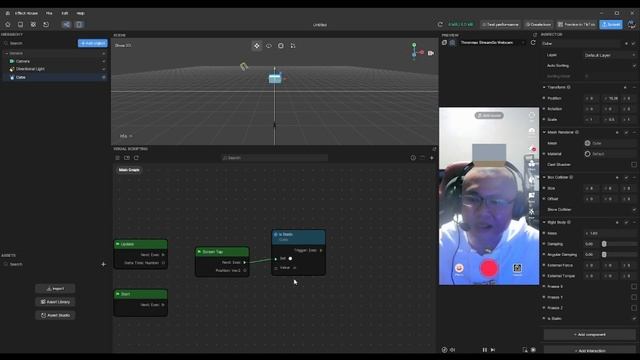Image resolution: width=640 pixels, height=360 pixels.
Task: Pop out the Preview panel
Action: point(535,35)
